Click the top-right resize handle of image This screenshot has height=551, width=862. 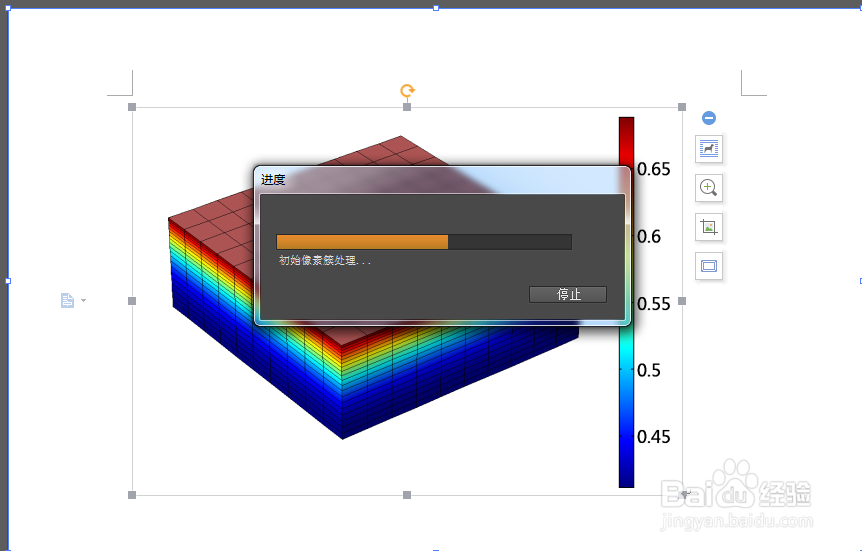click(x=682, y=107)
